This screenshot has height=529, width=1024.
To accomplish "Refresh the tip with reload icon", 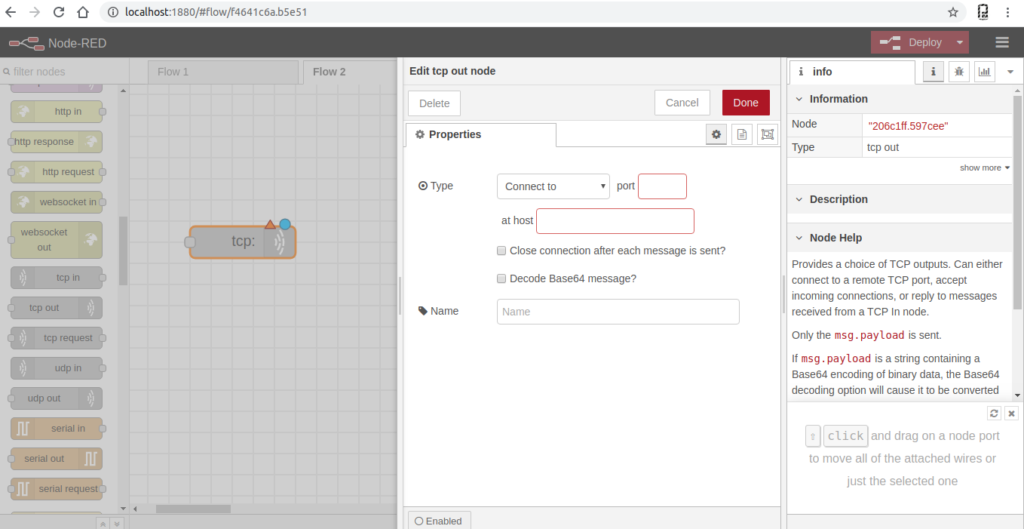I will pyautogui.click(x=994, y=413).
